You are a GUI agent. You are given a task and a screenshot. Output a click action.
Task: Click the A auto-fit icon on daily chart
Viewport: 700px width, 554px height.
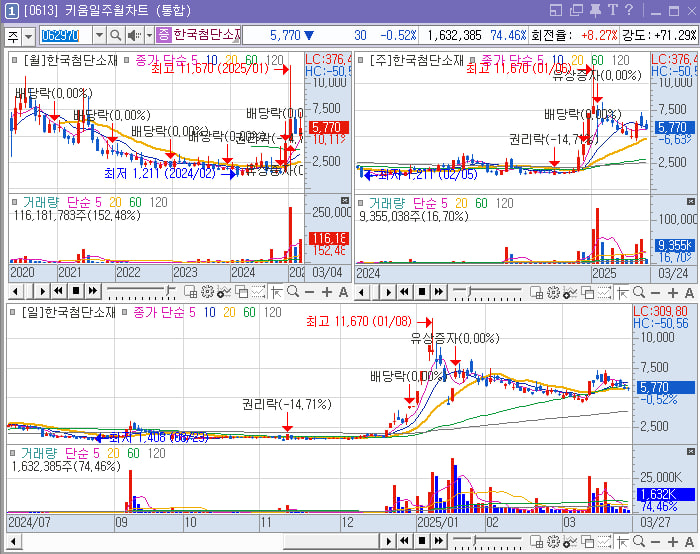point(689,542)
